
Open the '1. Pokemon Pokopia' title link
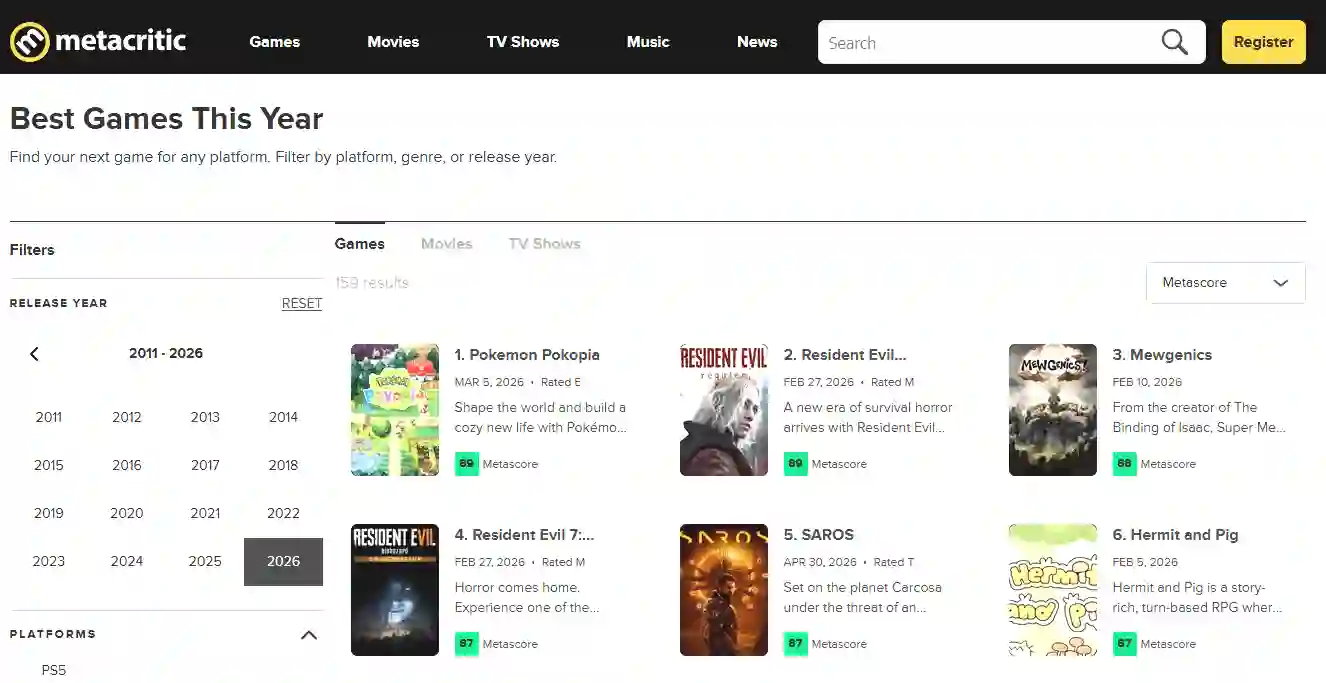(527, 355)
